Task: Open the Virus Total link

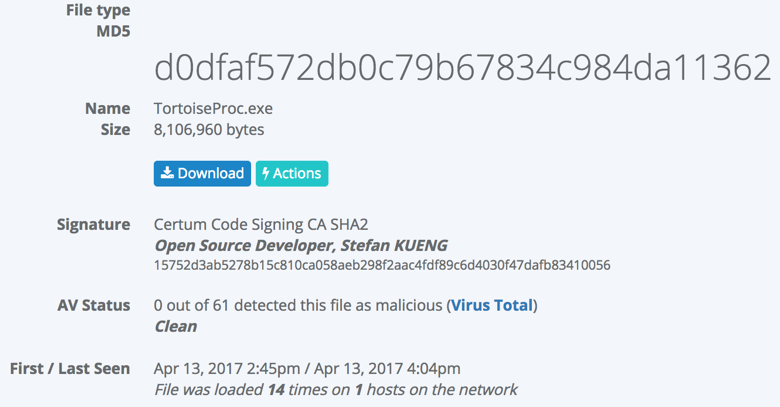Action: coord(492,305)
